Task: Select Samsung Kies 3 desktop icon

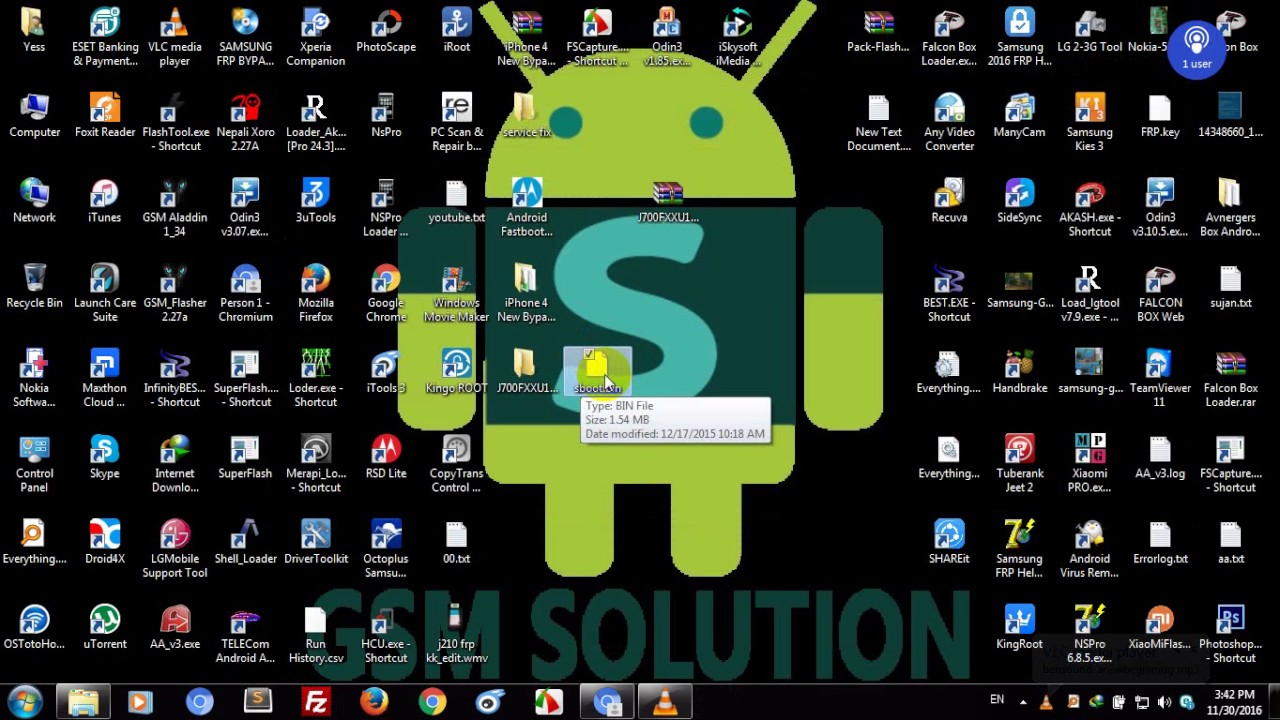Action: tap(1090, 122)
